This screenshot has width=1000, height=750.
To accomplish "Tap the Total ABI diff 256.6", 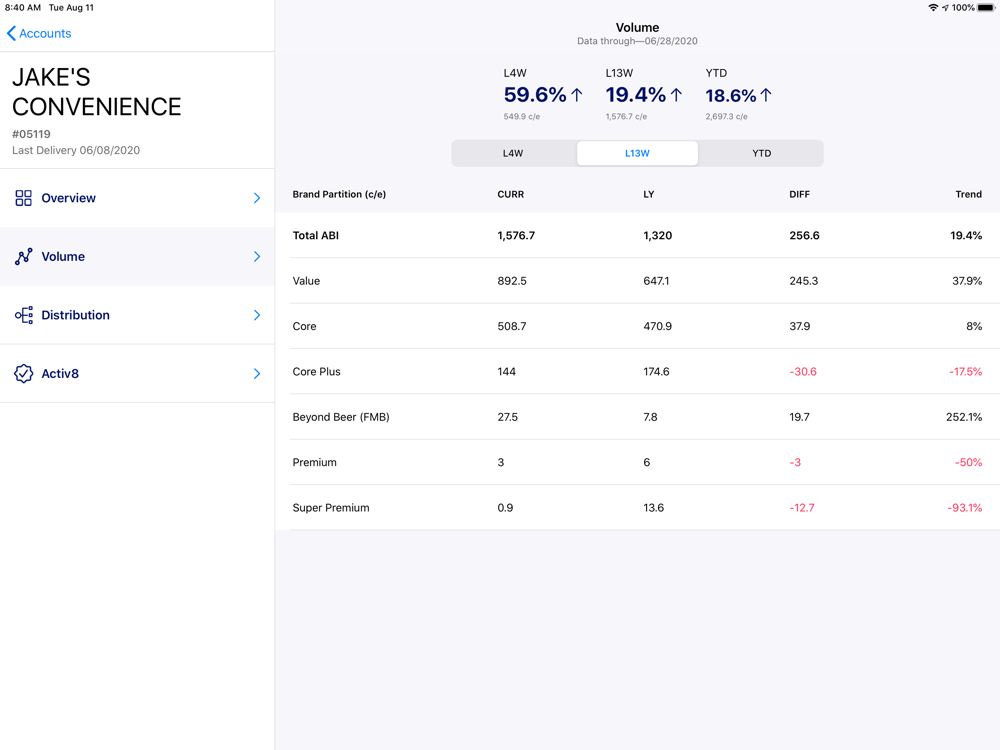I will tap(804, 235).
